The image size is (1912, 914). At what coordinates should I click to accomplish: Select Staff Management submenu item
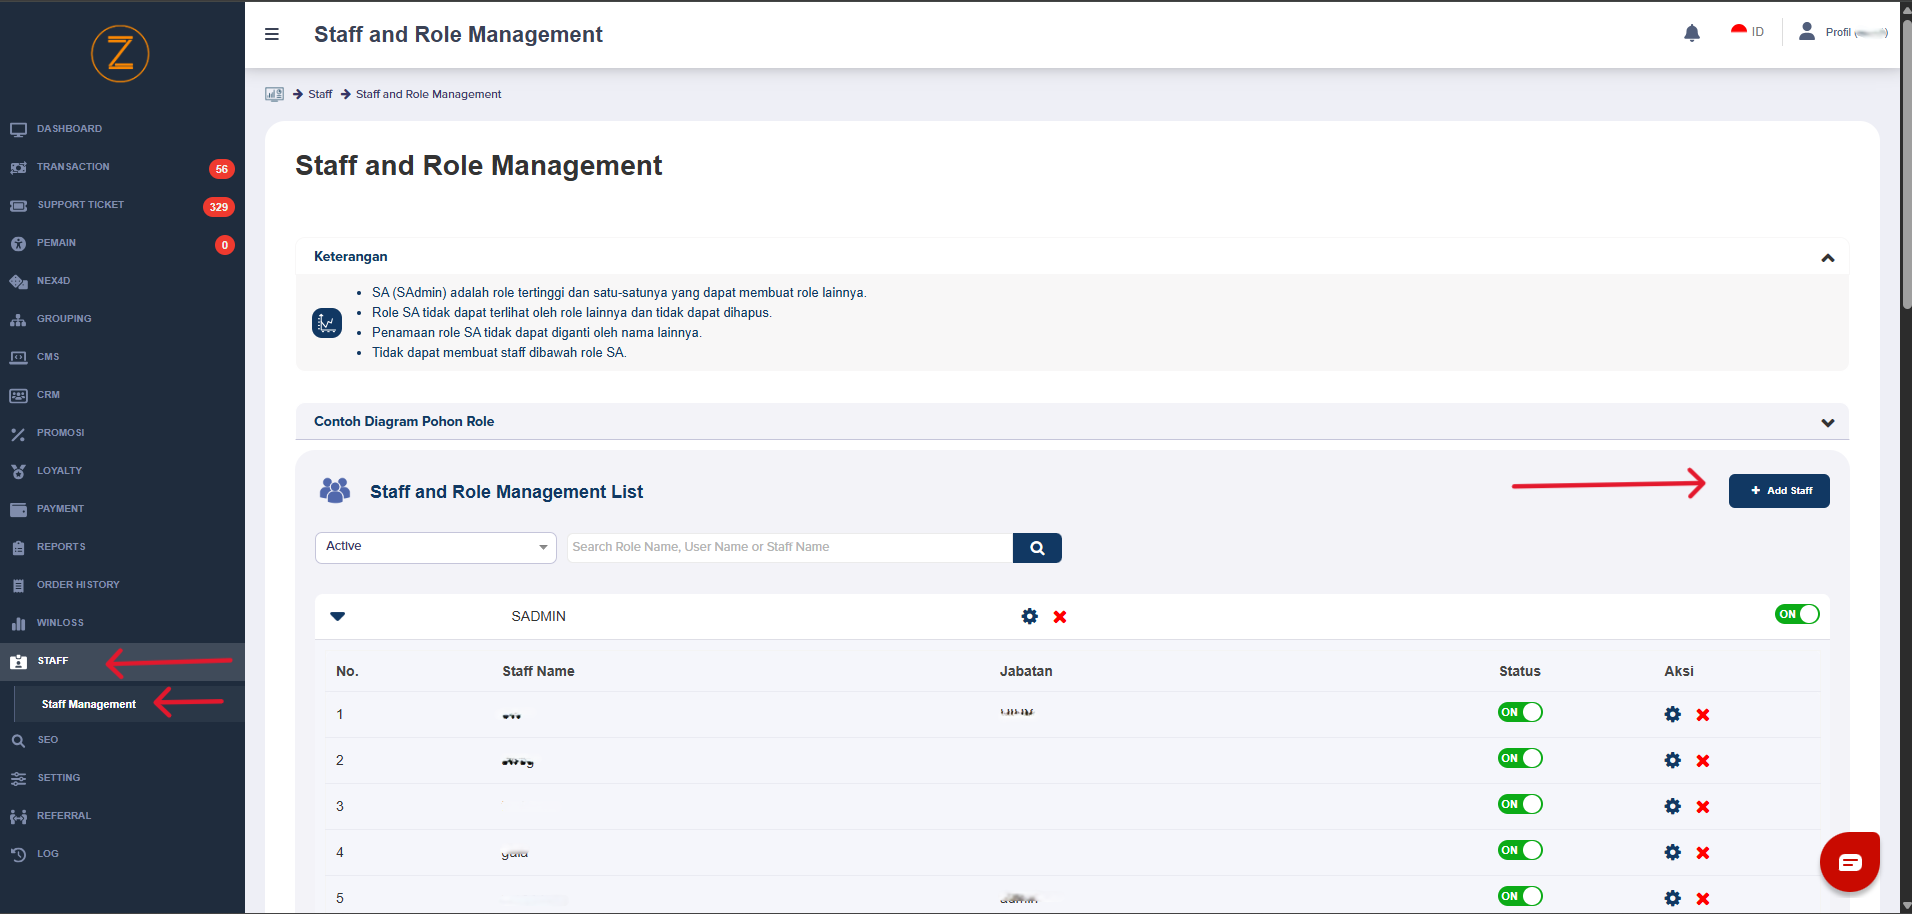pyautogui.click(x=88, y=704)
